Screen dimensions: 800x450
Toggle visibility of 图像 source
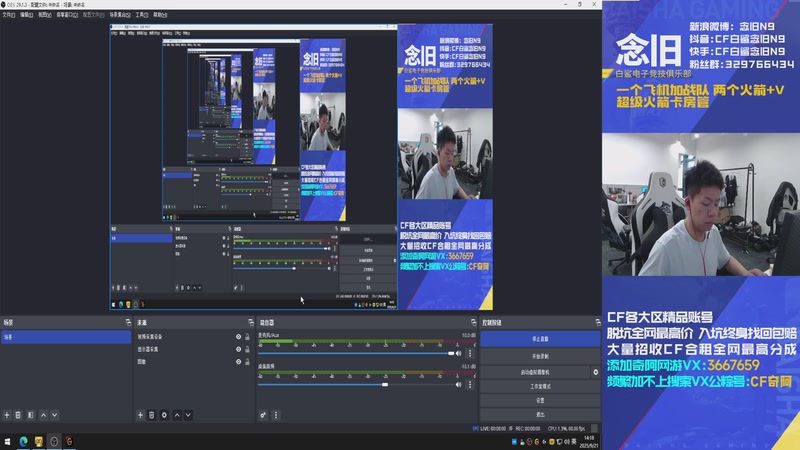[238, 362]
